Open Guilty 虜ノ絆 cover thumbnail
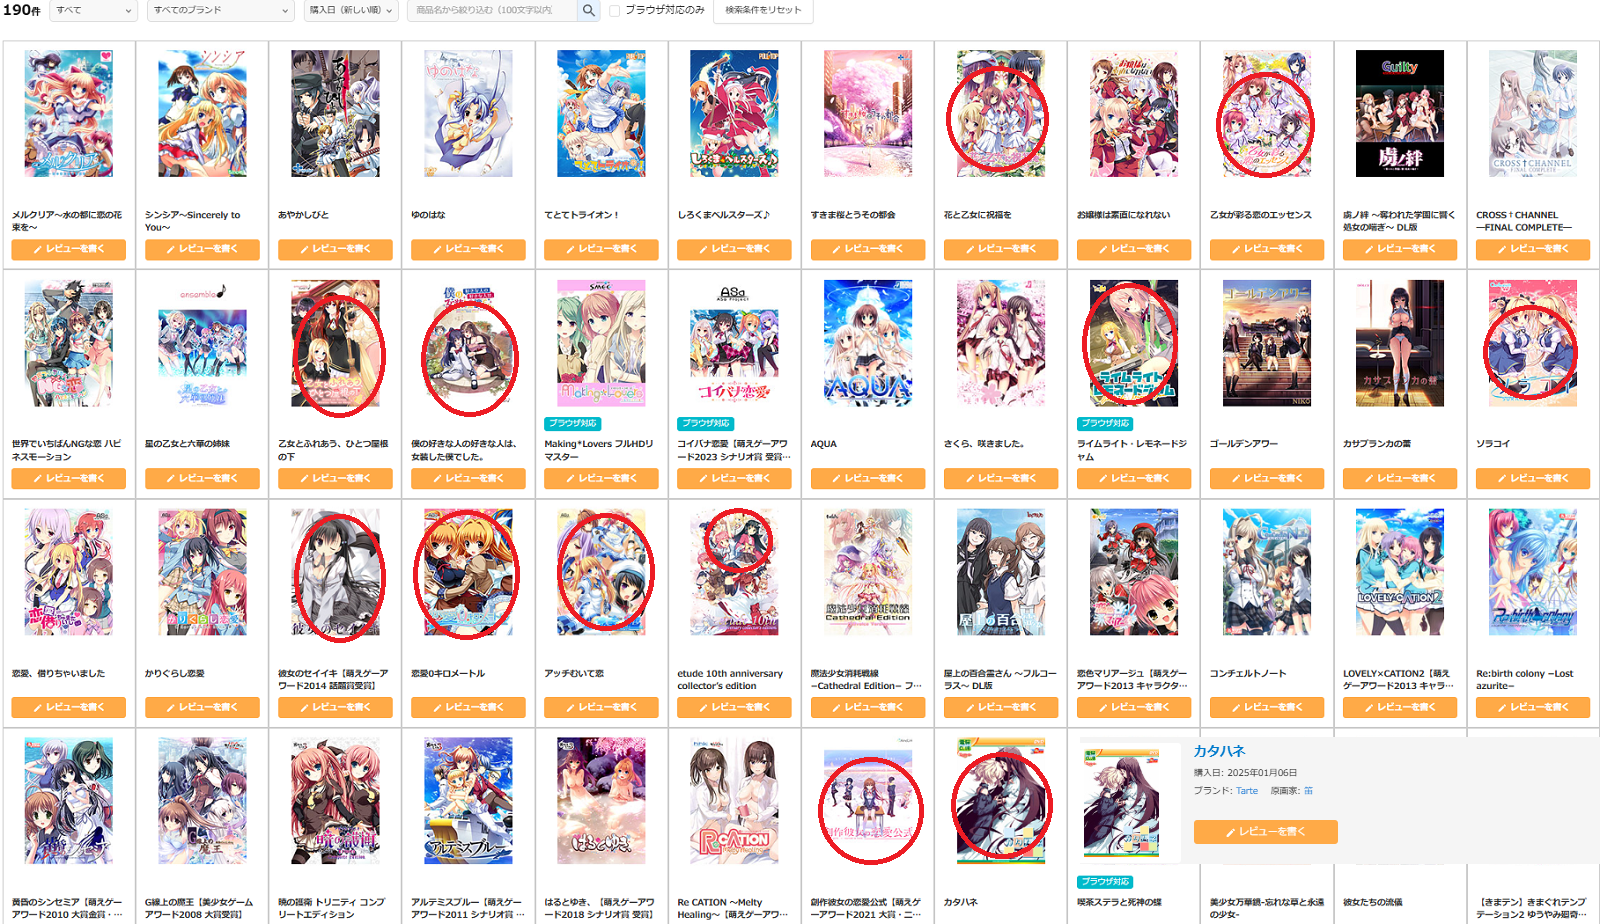Viewport: 1600px width, 924px height. click(1400, 114)
